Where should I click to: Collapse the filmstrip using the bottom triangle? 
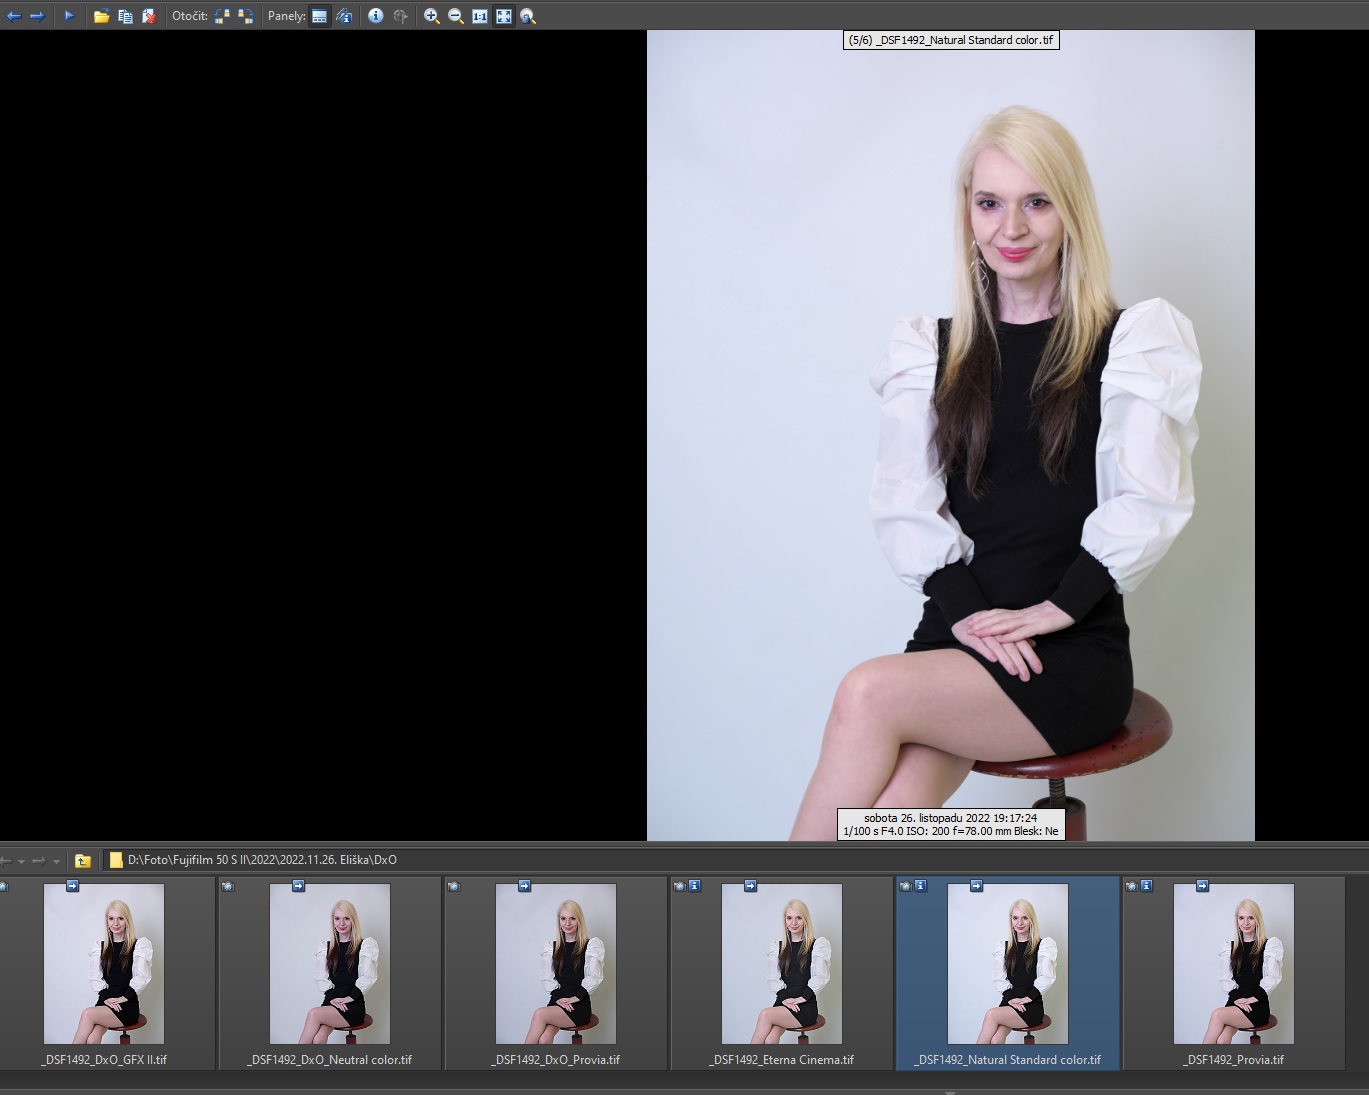point(950,1092)
